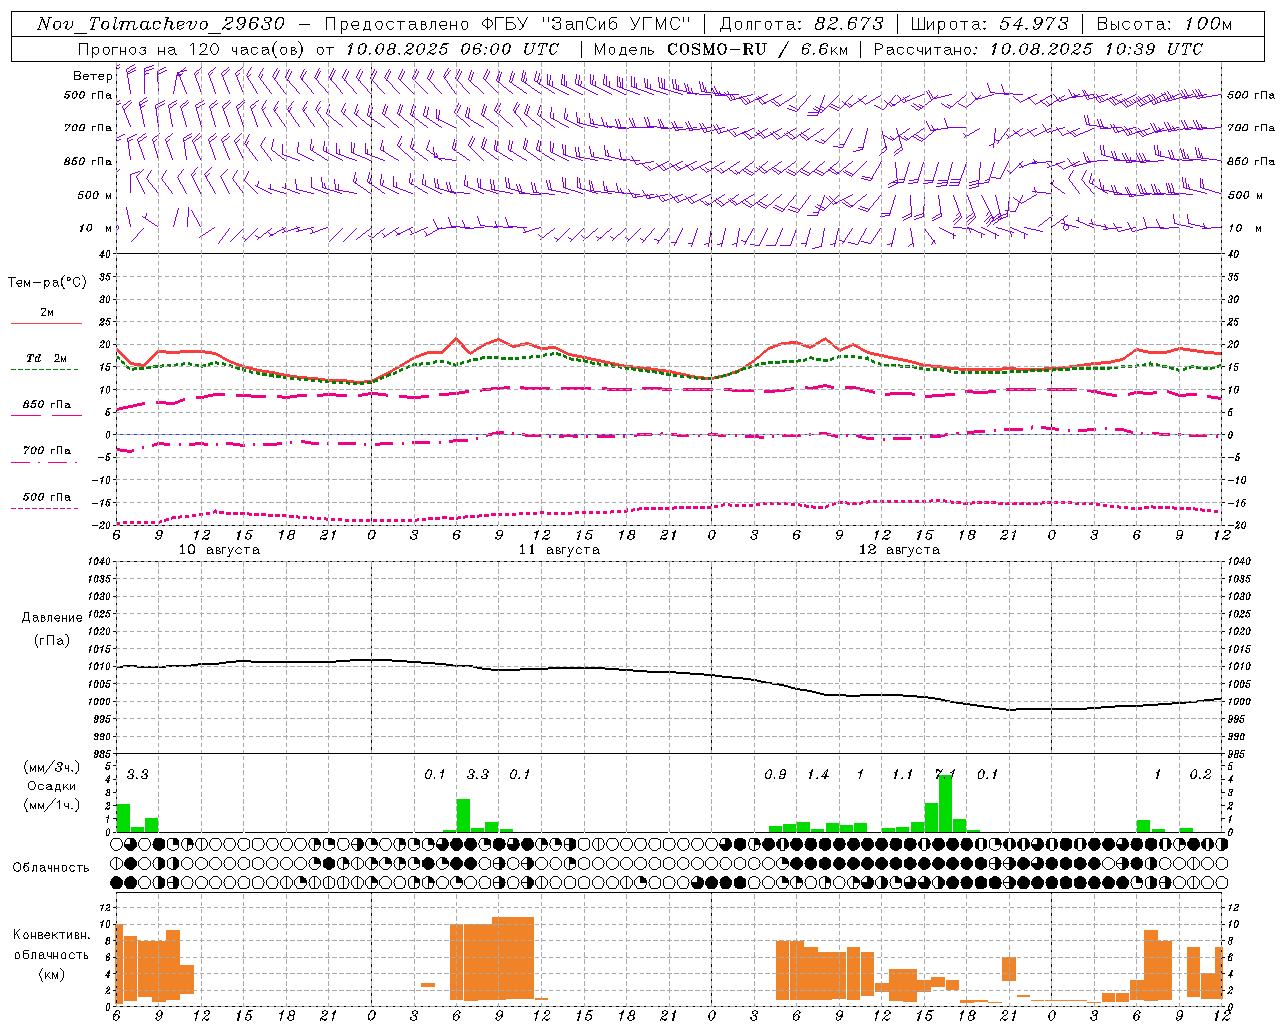Select the 0.9 precipitation amount value
Image resolution: width=1280 pixels, height=1024 pixels.
click(x=775, y=774)
